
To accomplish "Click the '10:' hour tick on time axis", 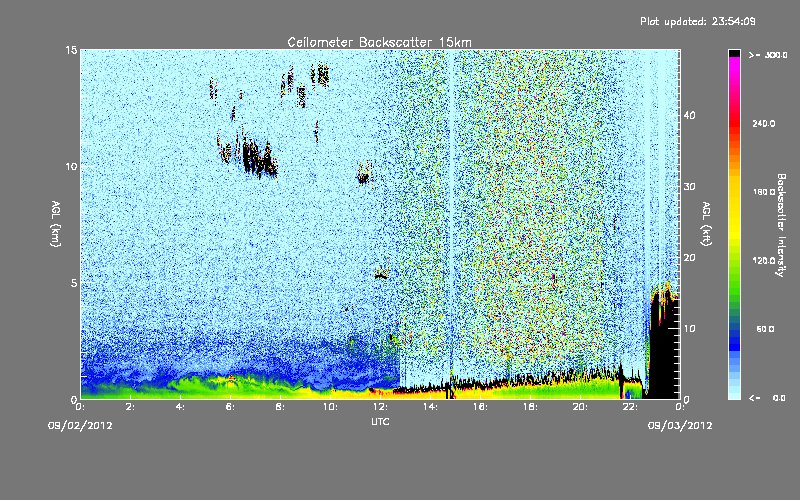I will pos(330,407).
